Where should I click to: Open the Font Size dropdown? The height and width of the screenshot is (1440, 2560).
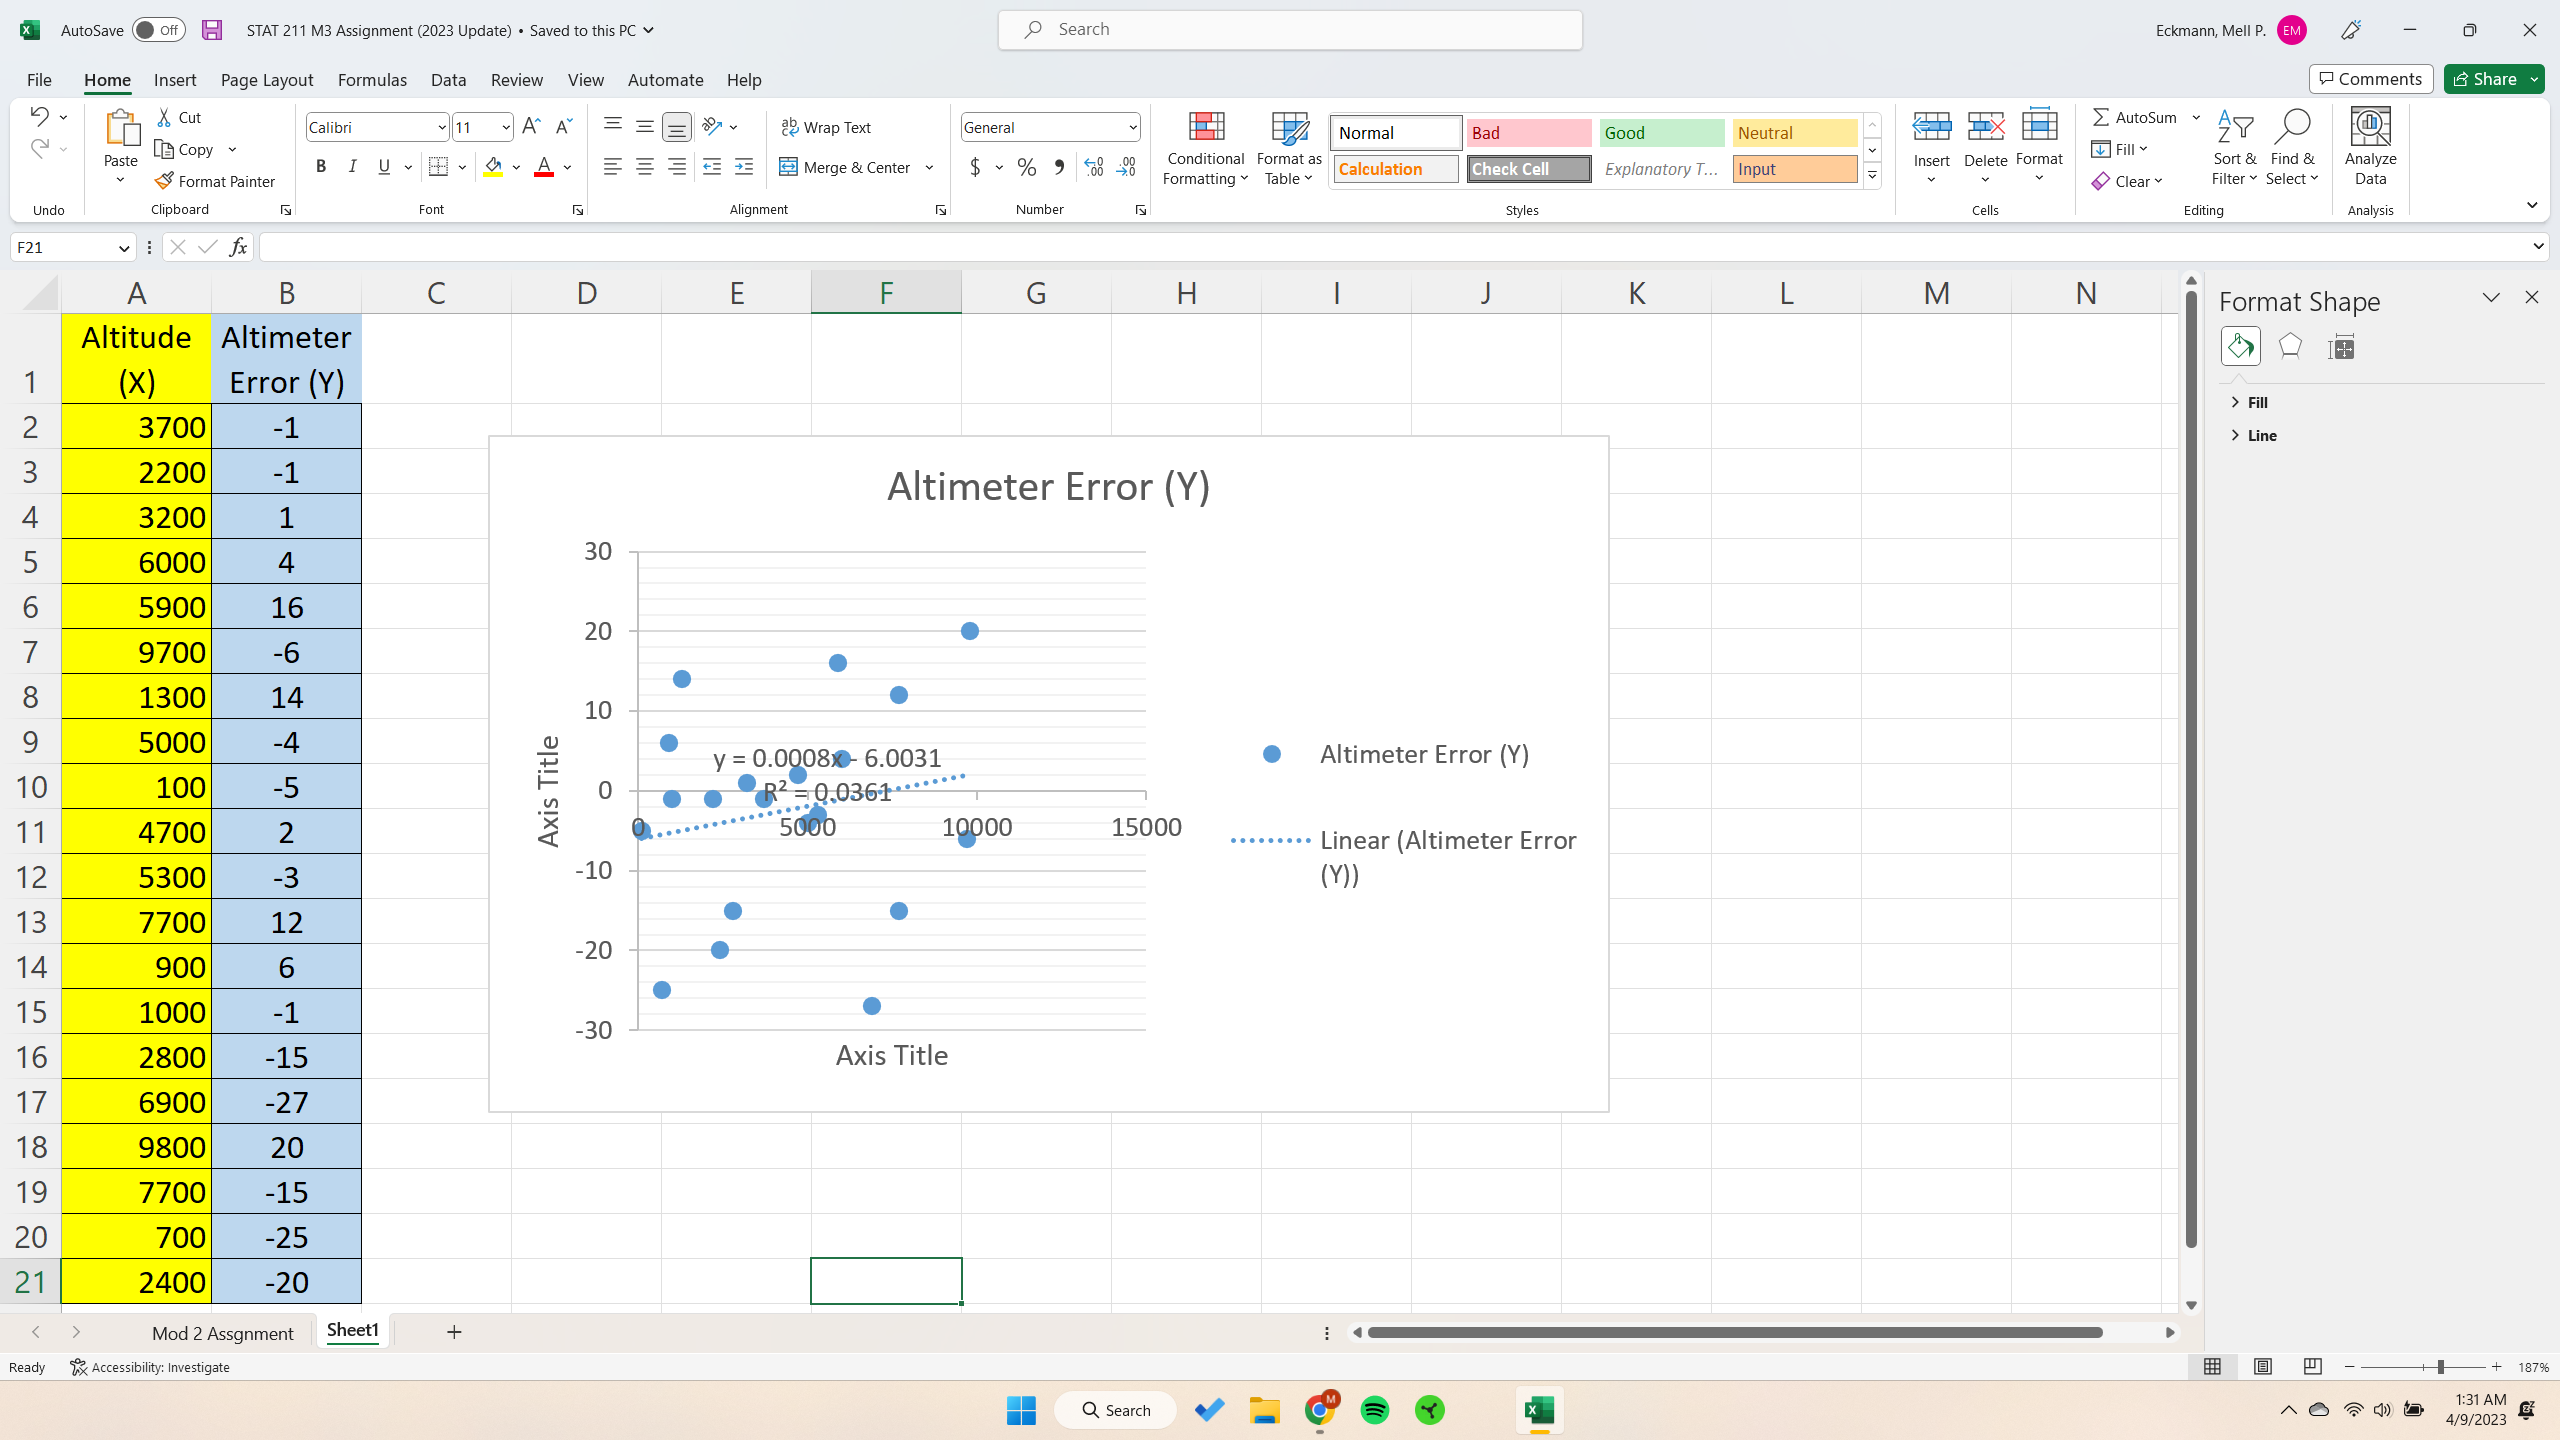pyautogui.click(x=504, y=127)
